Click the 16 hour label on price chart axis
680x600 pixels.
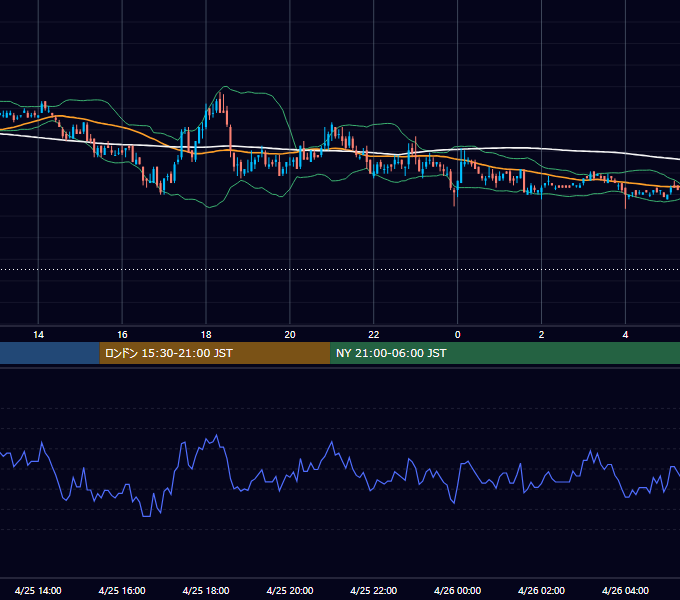[x=122, y=335]
